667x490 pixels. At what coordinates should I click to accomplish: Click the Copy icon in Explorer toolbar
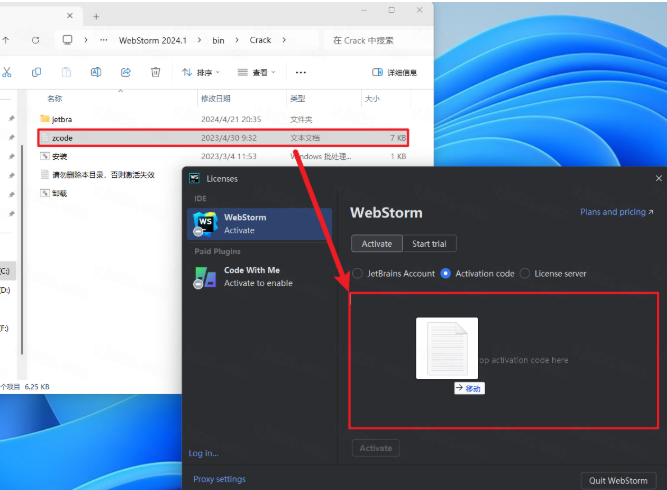tap(37, 72)
